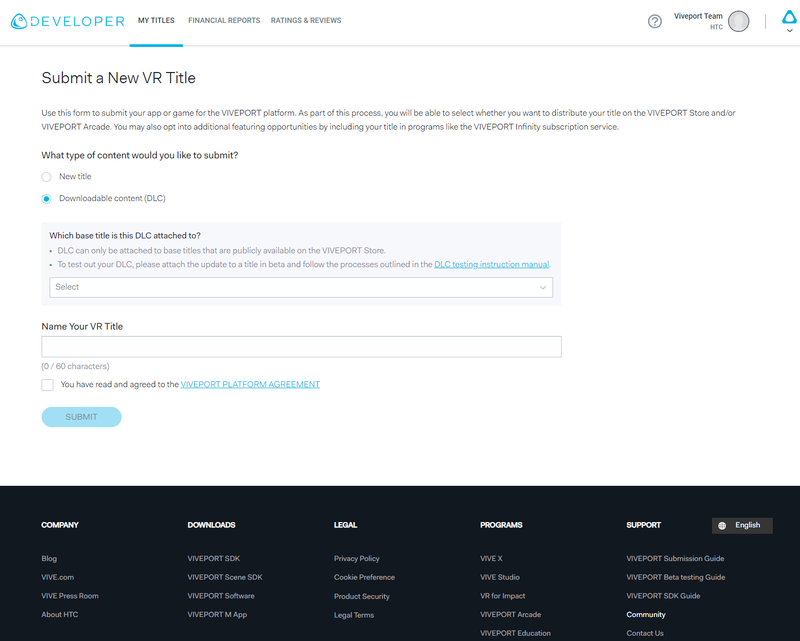This screenshot has width=800, height=641.
Task: Open the VIVE Studio link
Action: (x=500, y=577)
